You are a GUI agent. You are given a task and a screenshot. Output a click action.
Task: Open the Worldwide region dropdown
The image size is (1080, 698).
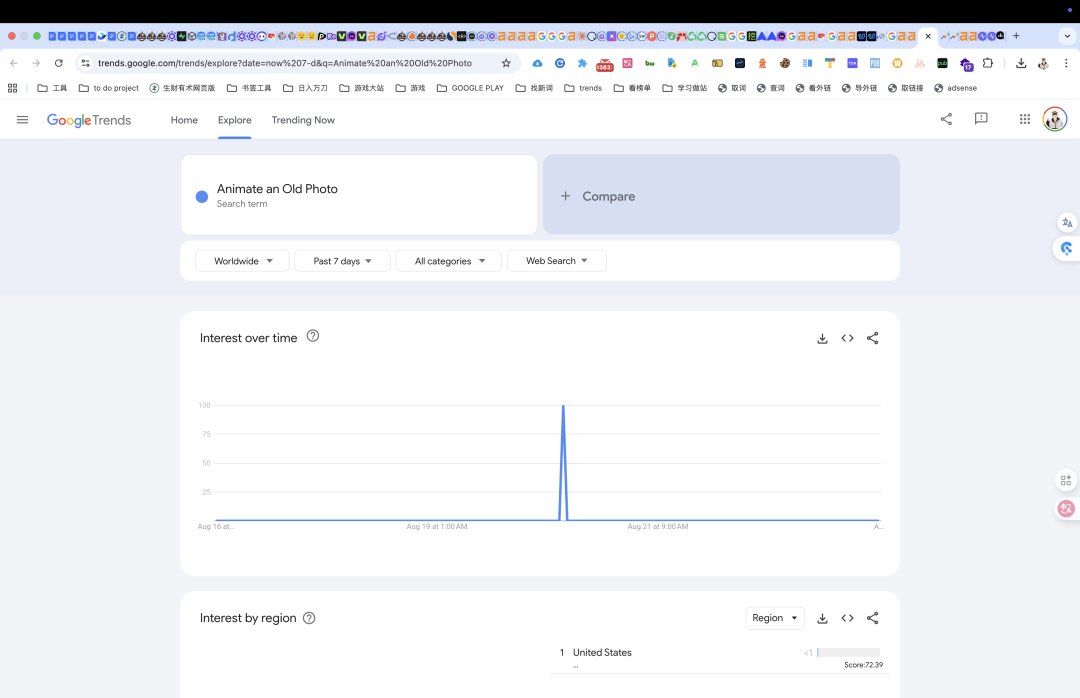pos(242,260)
